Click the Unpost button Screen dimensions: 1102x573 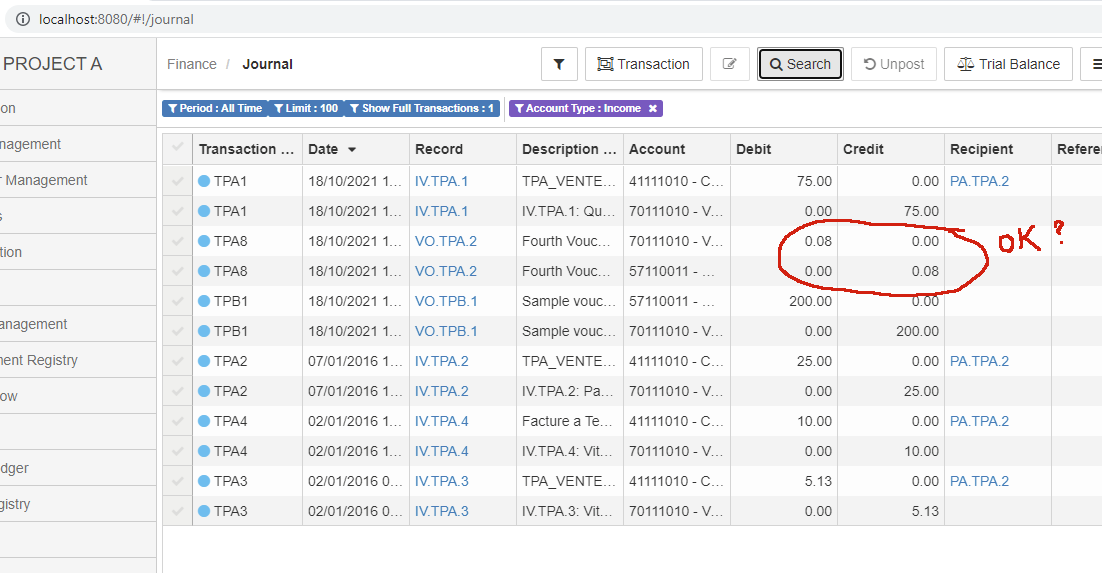tap(894, 64)
